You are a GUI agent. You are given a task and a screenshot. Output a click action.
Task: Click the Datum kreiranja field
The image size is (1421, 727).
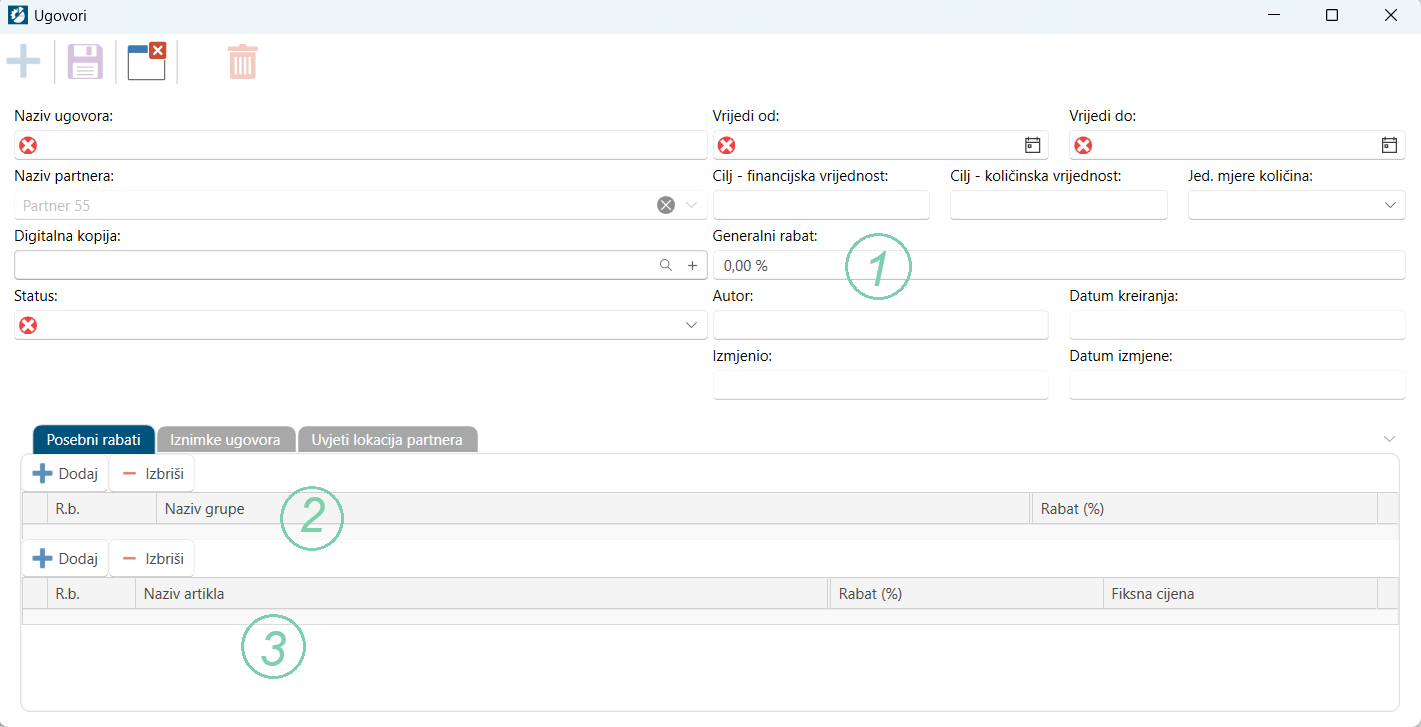1237,325
